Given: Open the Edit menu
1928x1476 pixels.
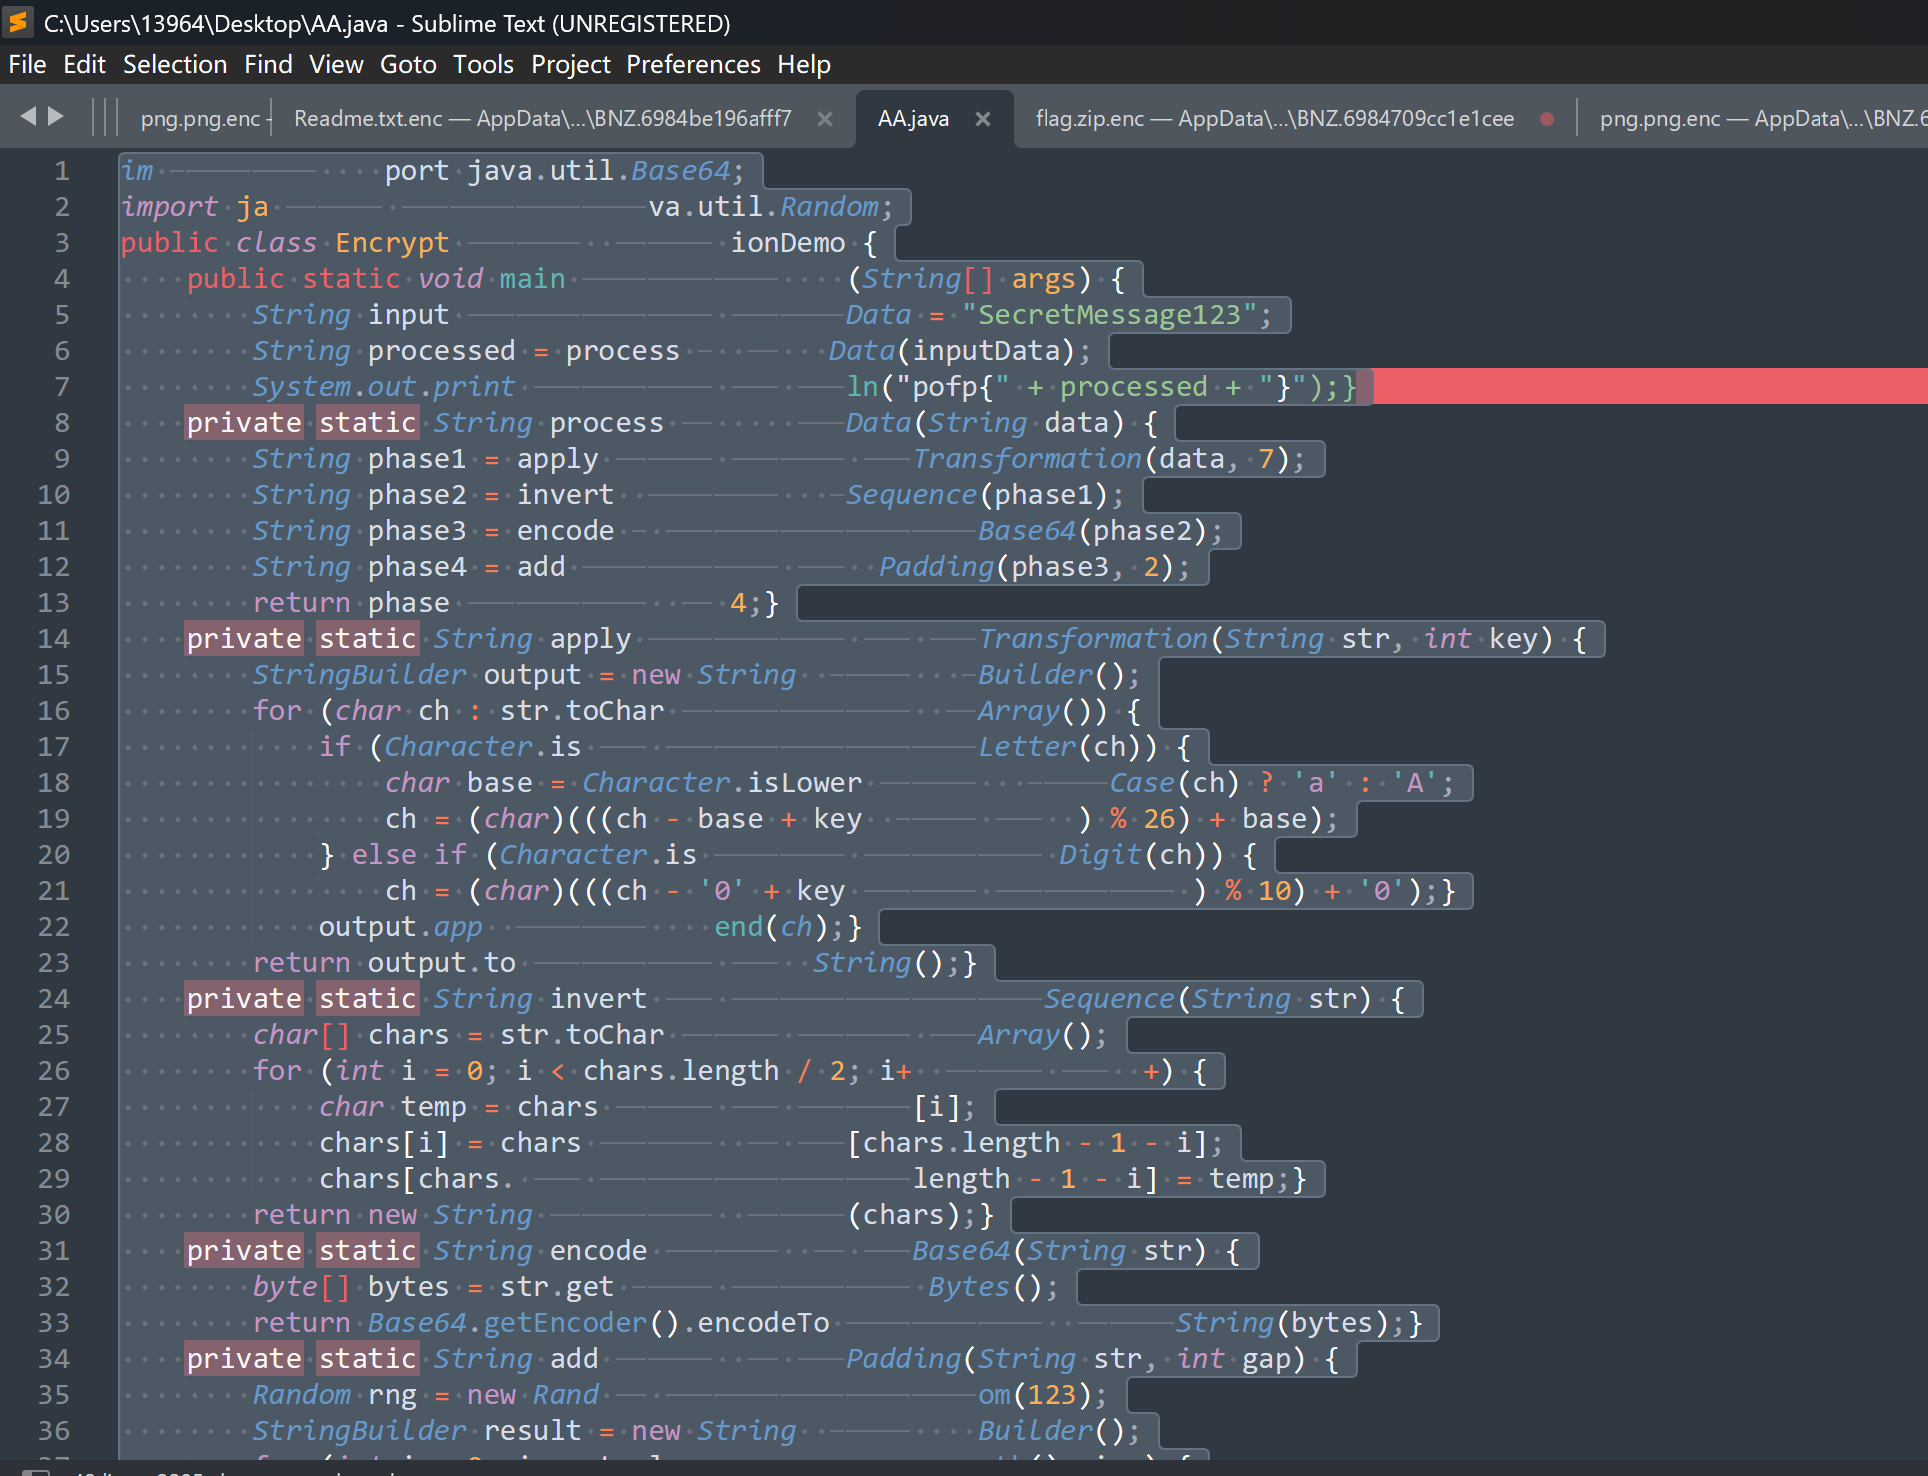Looking at the screenshot, I should (84, 65).
